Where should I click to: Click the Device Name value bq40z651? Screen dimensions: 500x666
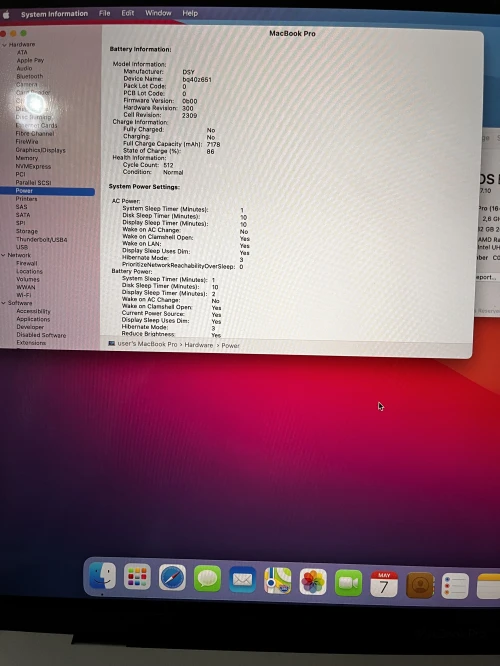click(197, 79)
